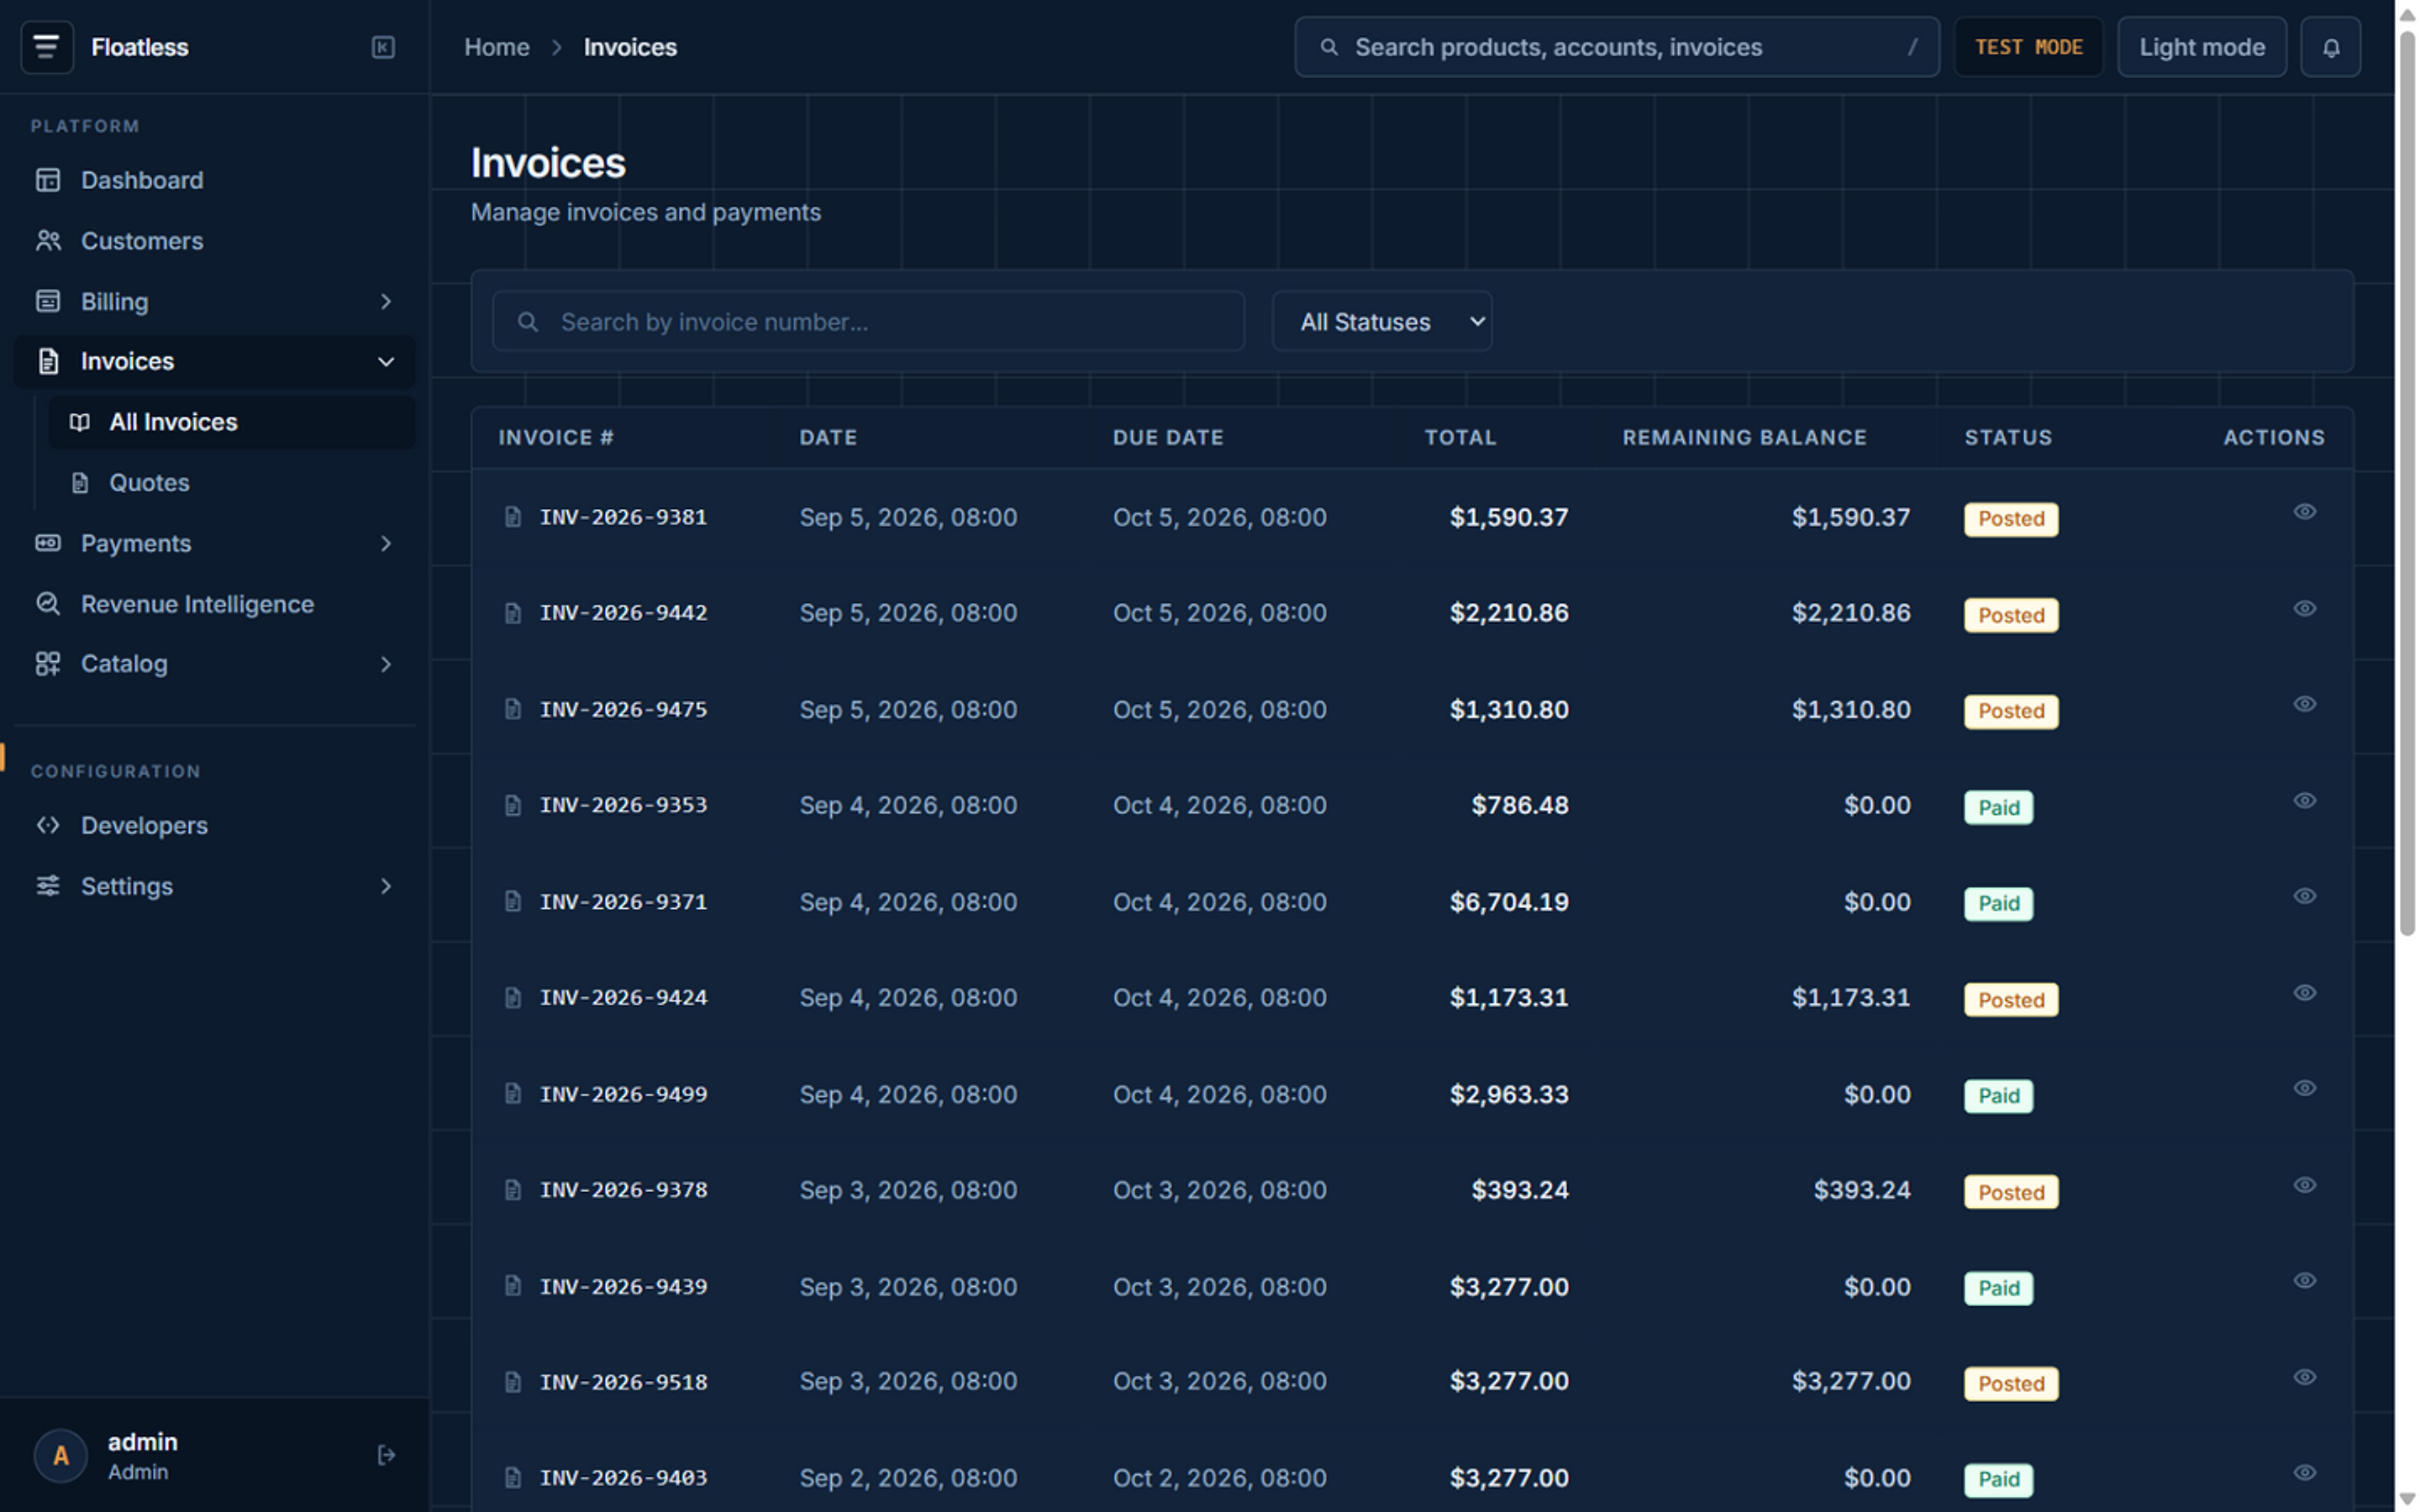The width and height of the screenshot is (2420, 1512).
Task: Click document icon beside INV-2026-9499
Action: 513,1093
